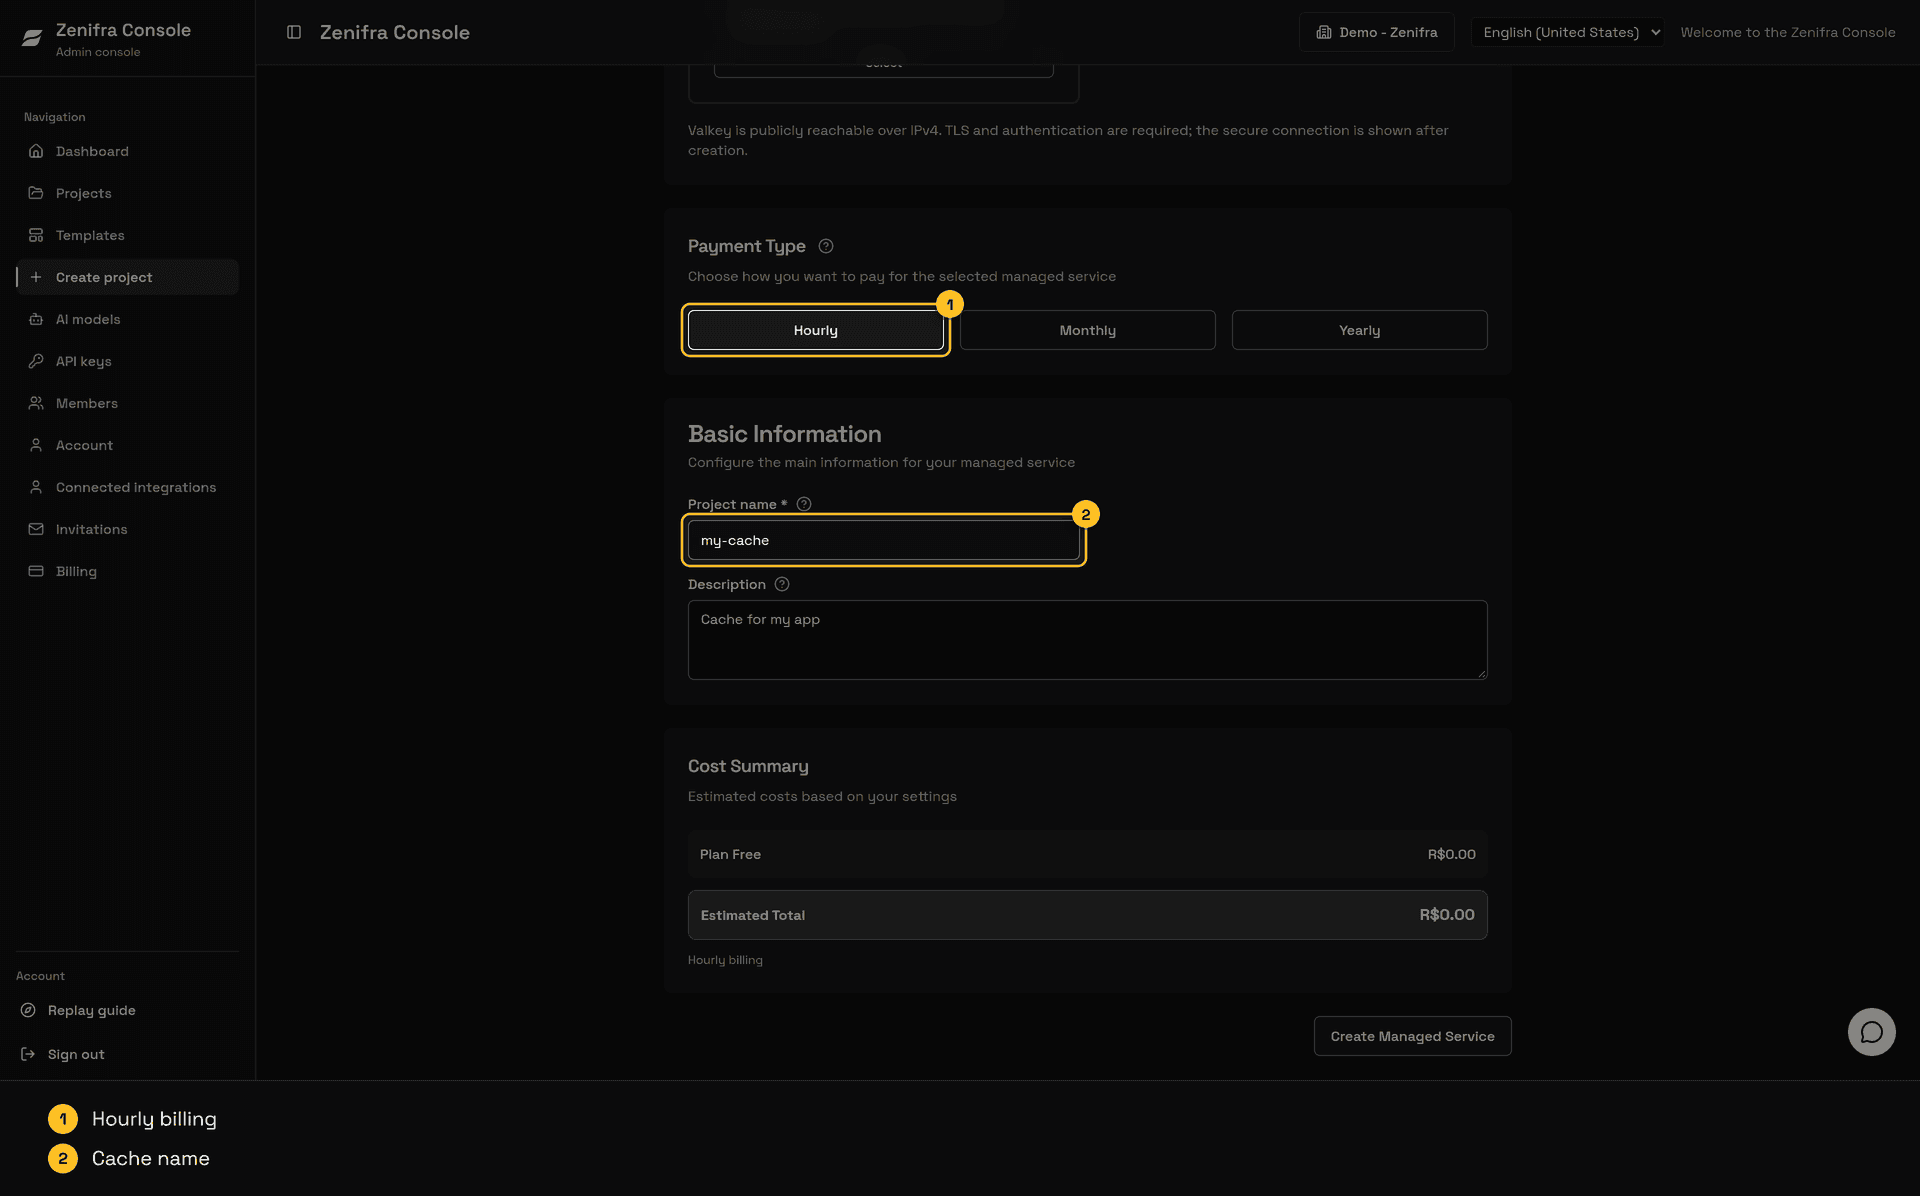This screenshot has height=1196, width=1920.
Task: Click the Estimated Total row
Action: [x=1088, y=915]
